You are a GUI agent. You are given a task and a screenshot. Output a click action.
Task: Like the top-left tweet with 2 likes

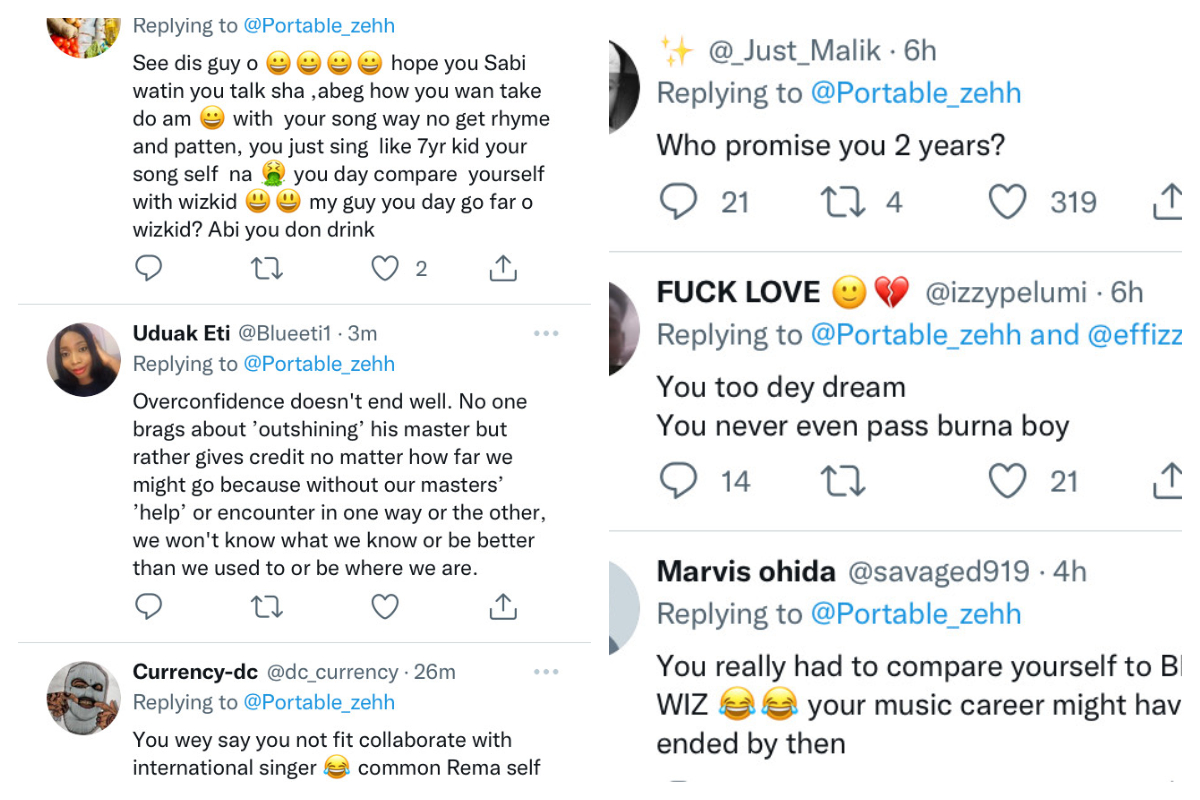pos(385,269)
